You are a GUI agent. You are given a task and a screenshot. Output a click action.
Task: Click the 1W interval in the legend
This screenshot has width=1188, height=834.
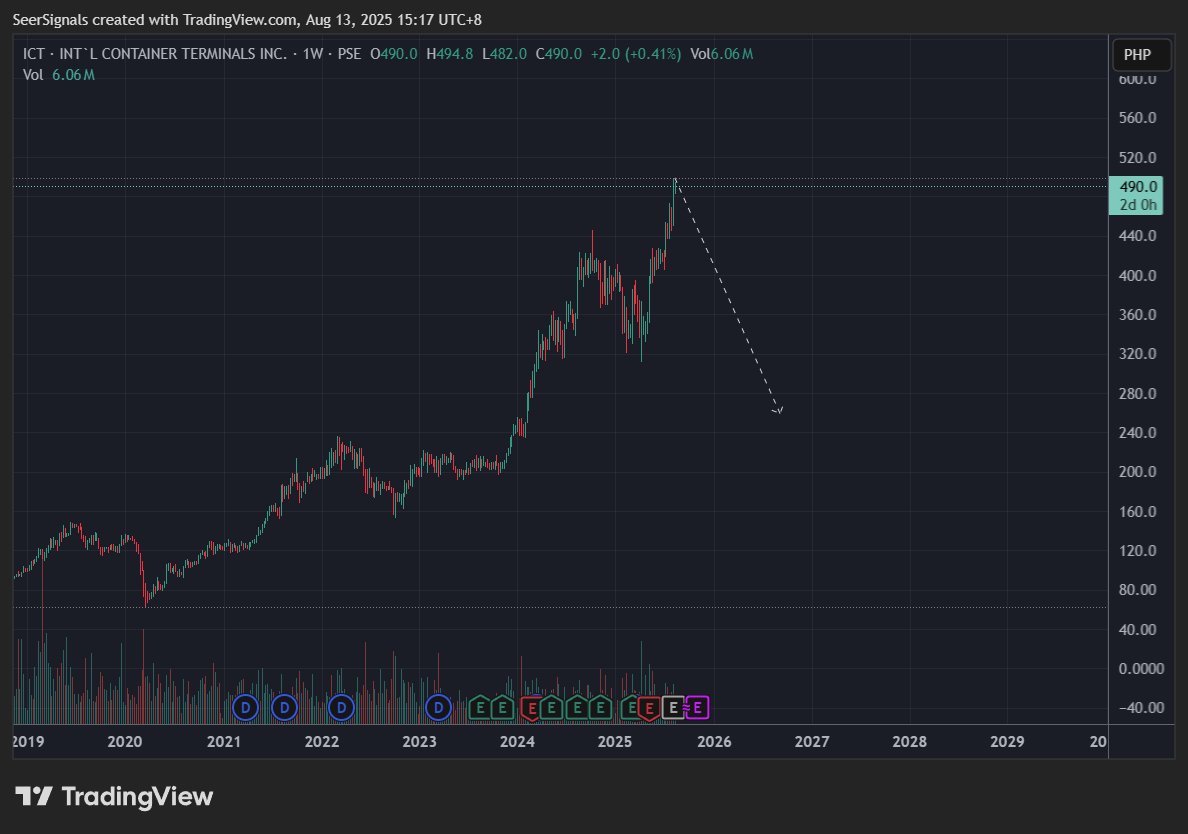click(x=313, y=54)
